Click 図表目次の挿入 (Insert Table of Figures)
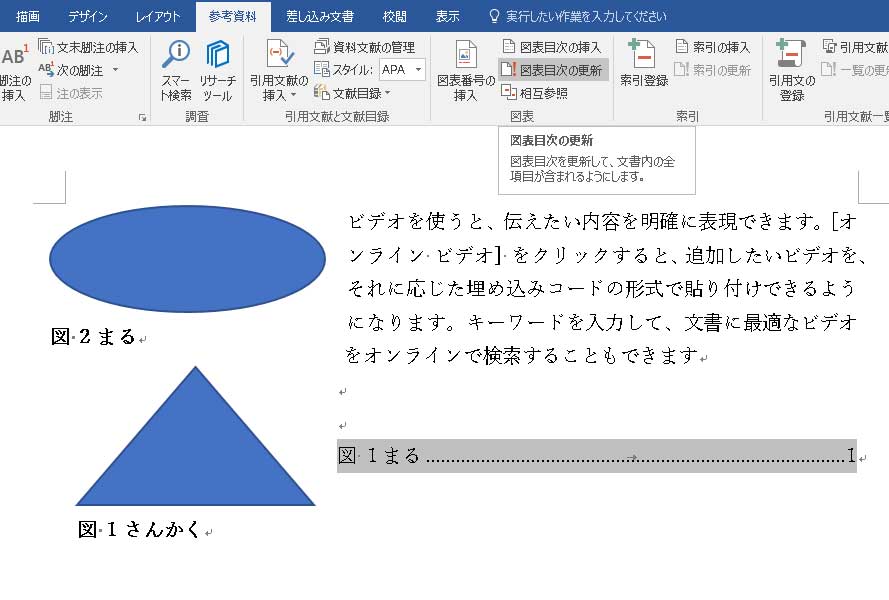 click(x=553, y=47)
